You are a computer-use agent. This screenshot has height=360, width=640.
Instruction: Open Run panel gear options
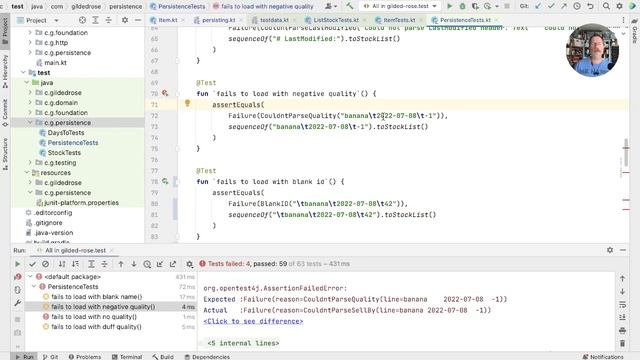coord(610,250)
